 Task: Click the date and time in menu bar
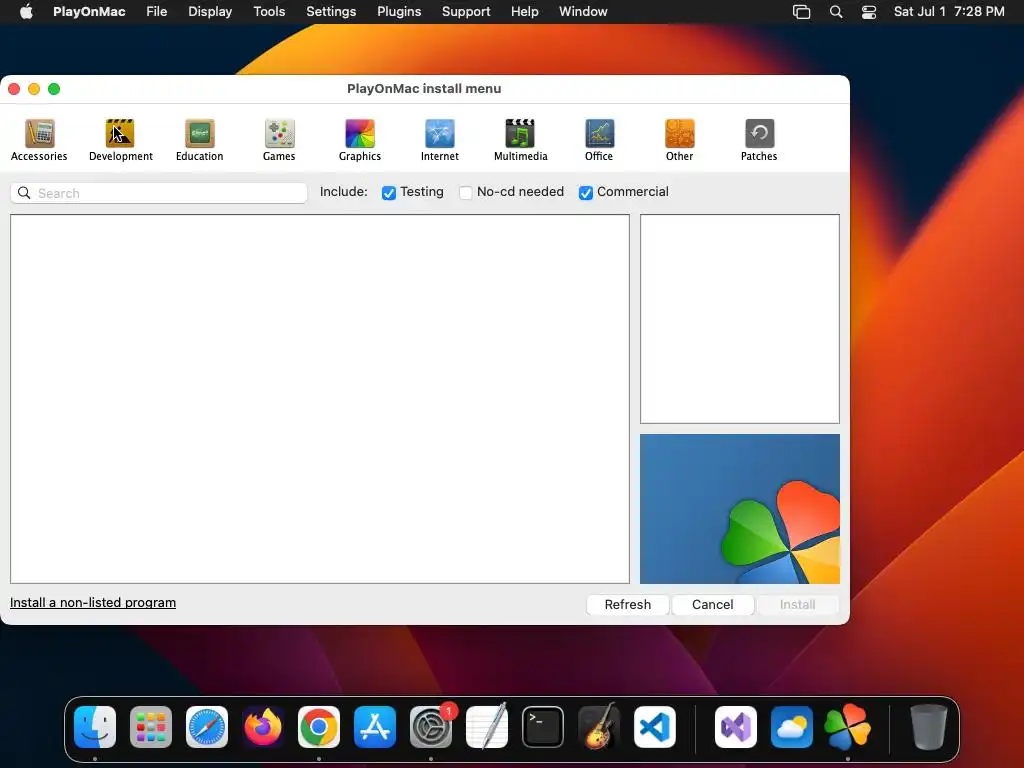(949, 12)
